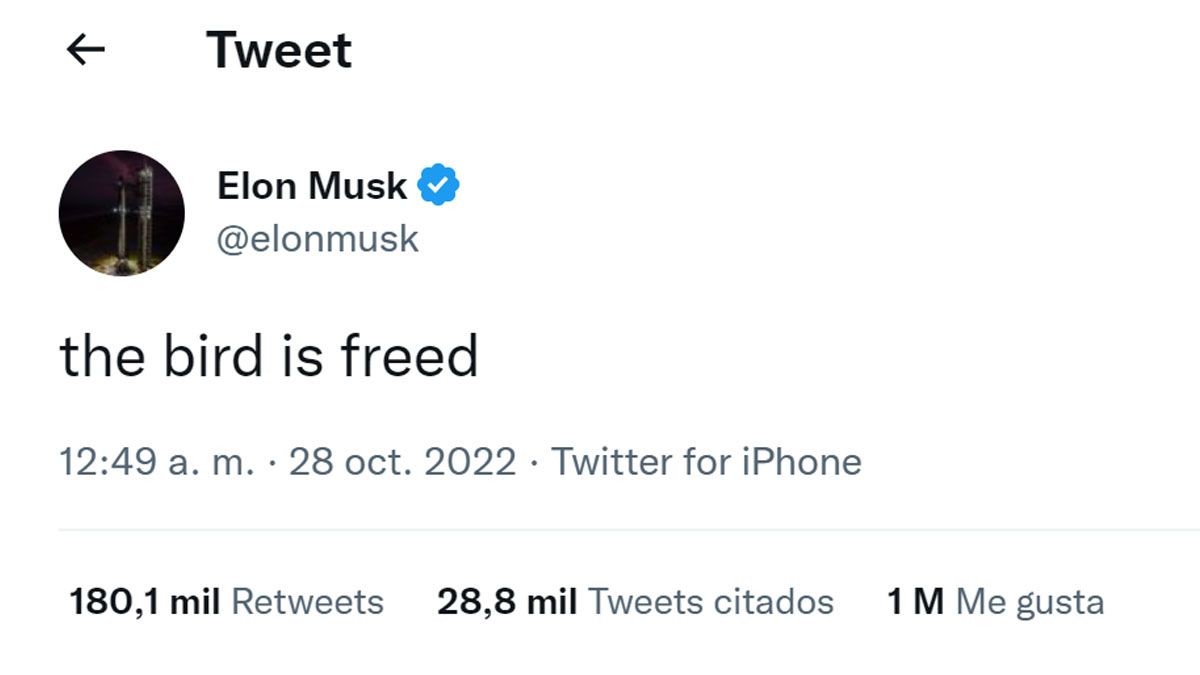
Task: Click the blue verified badge
Action: tap(439, 186)
